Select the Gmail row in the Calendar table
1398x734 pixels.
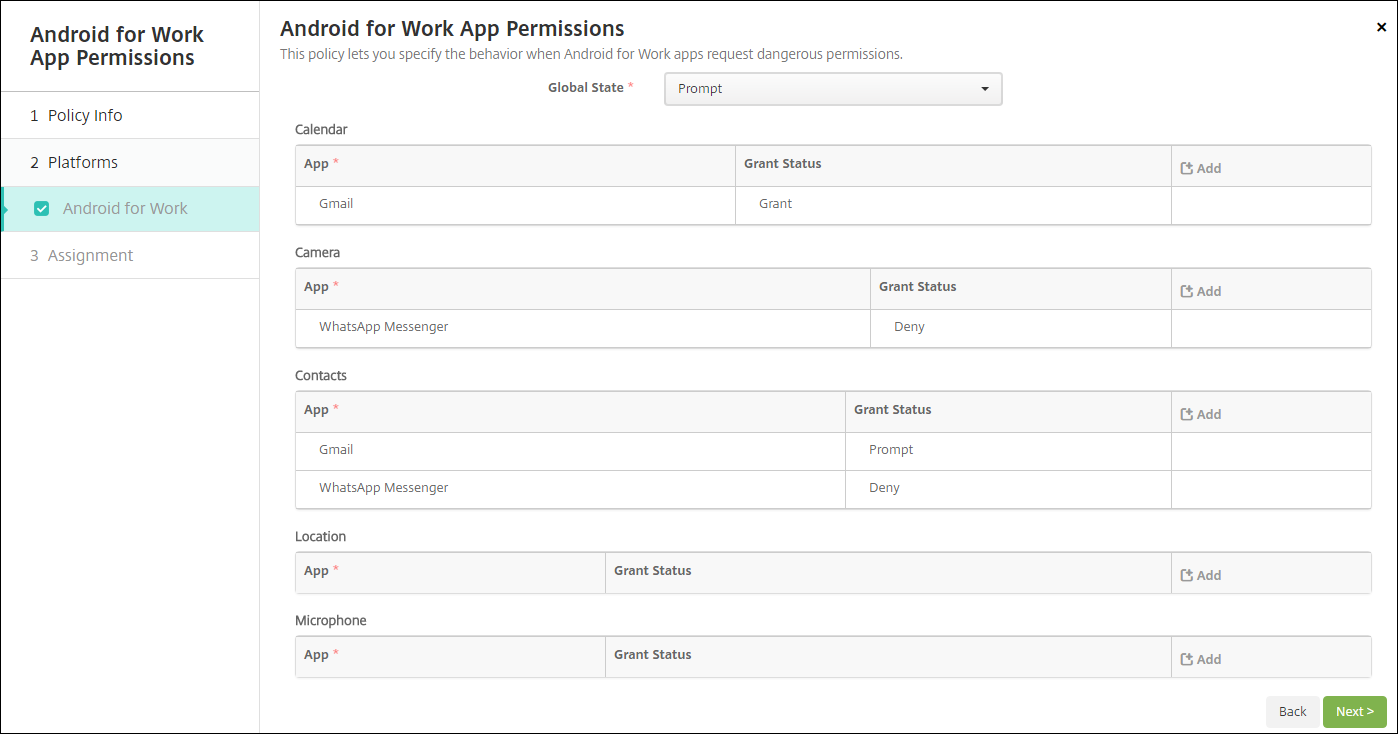tap(336, 204)
